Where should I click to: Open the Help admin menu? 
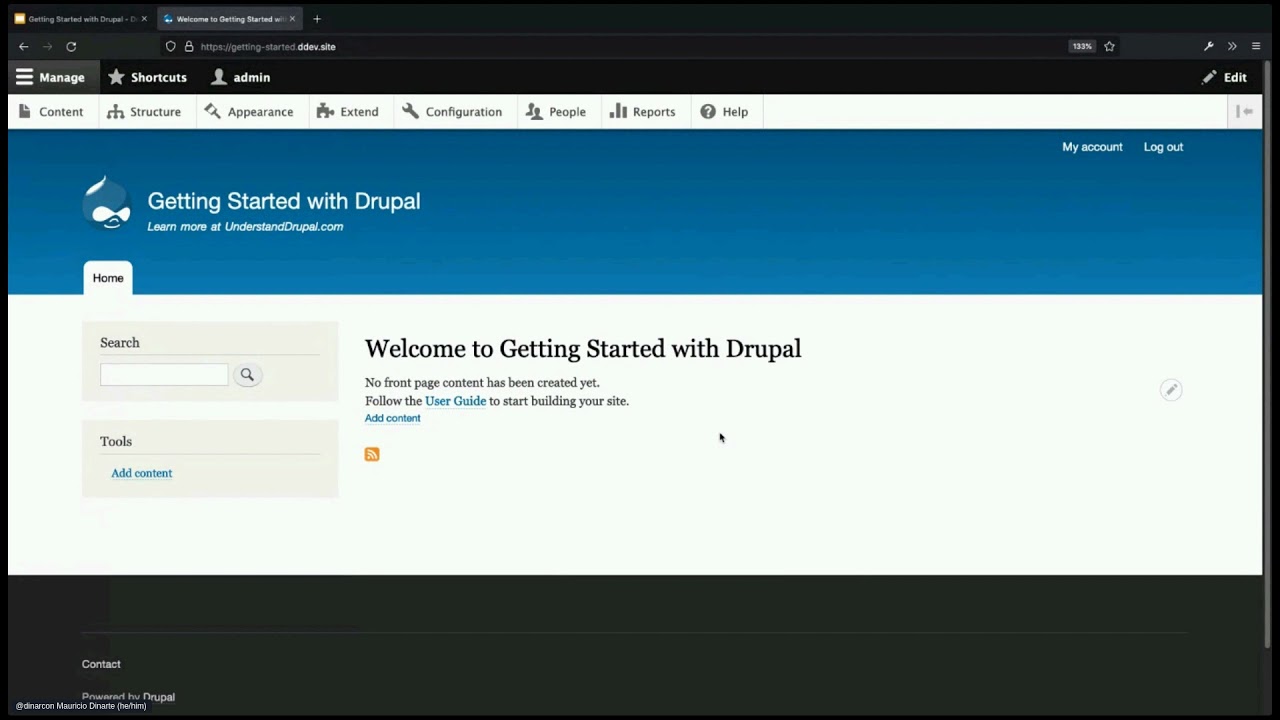coord(724,112)
